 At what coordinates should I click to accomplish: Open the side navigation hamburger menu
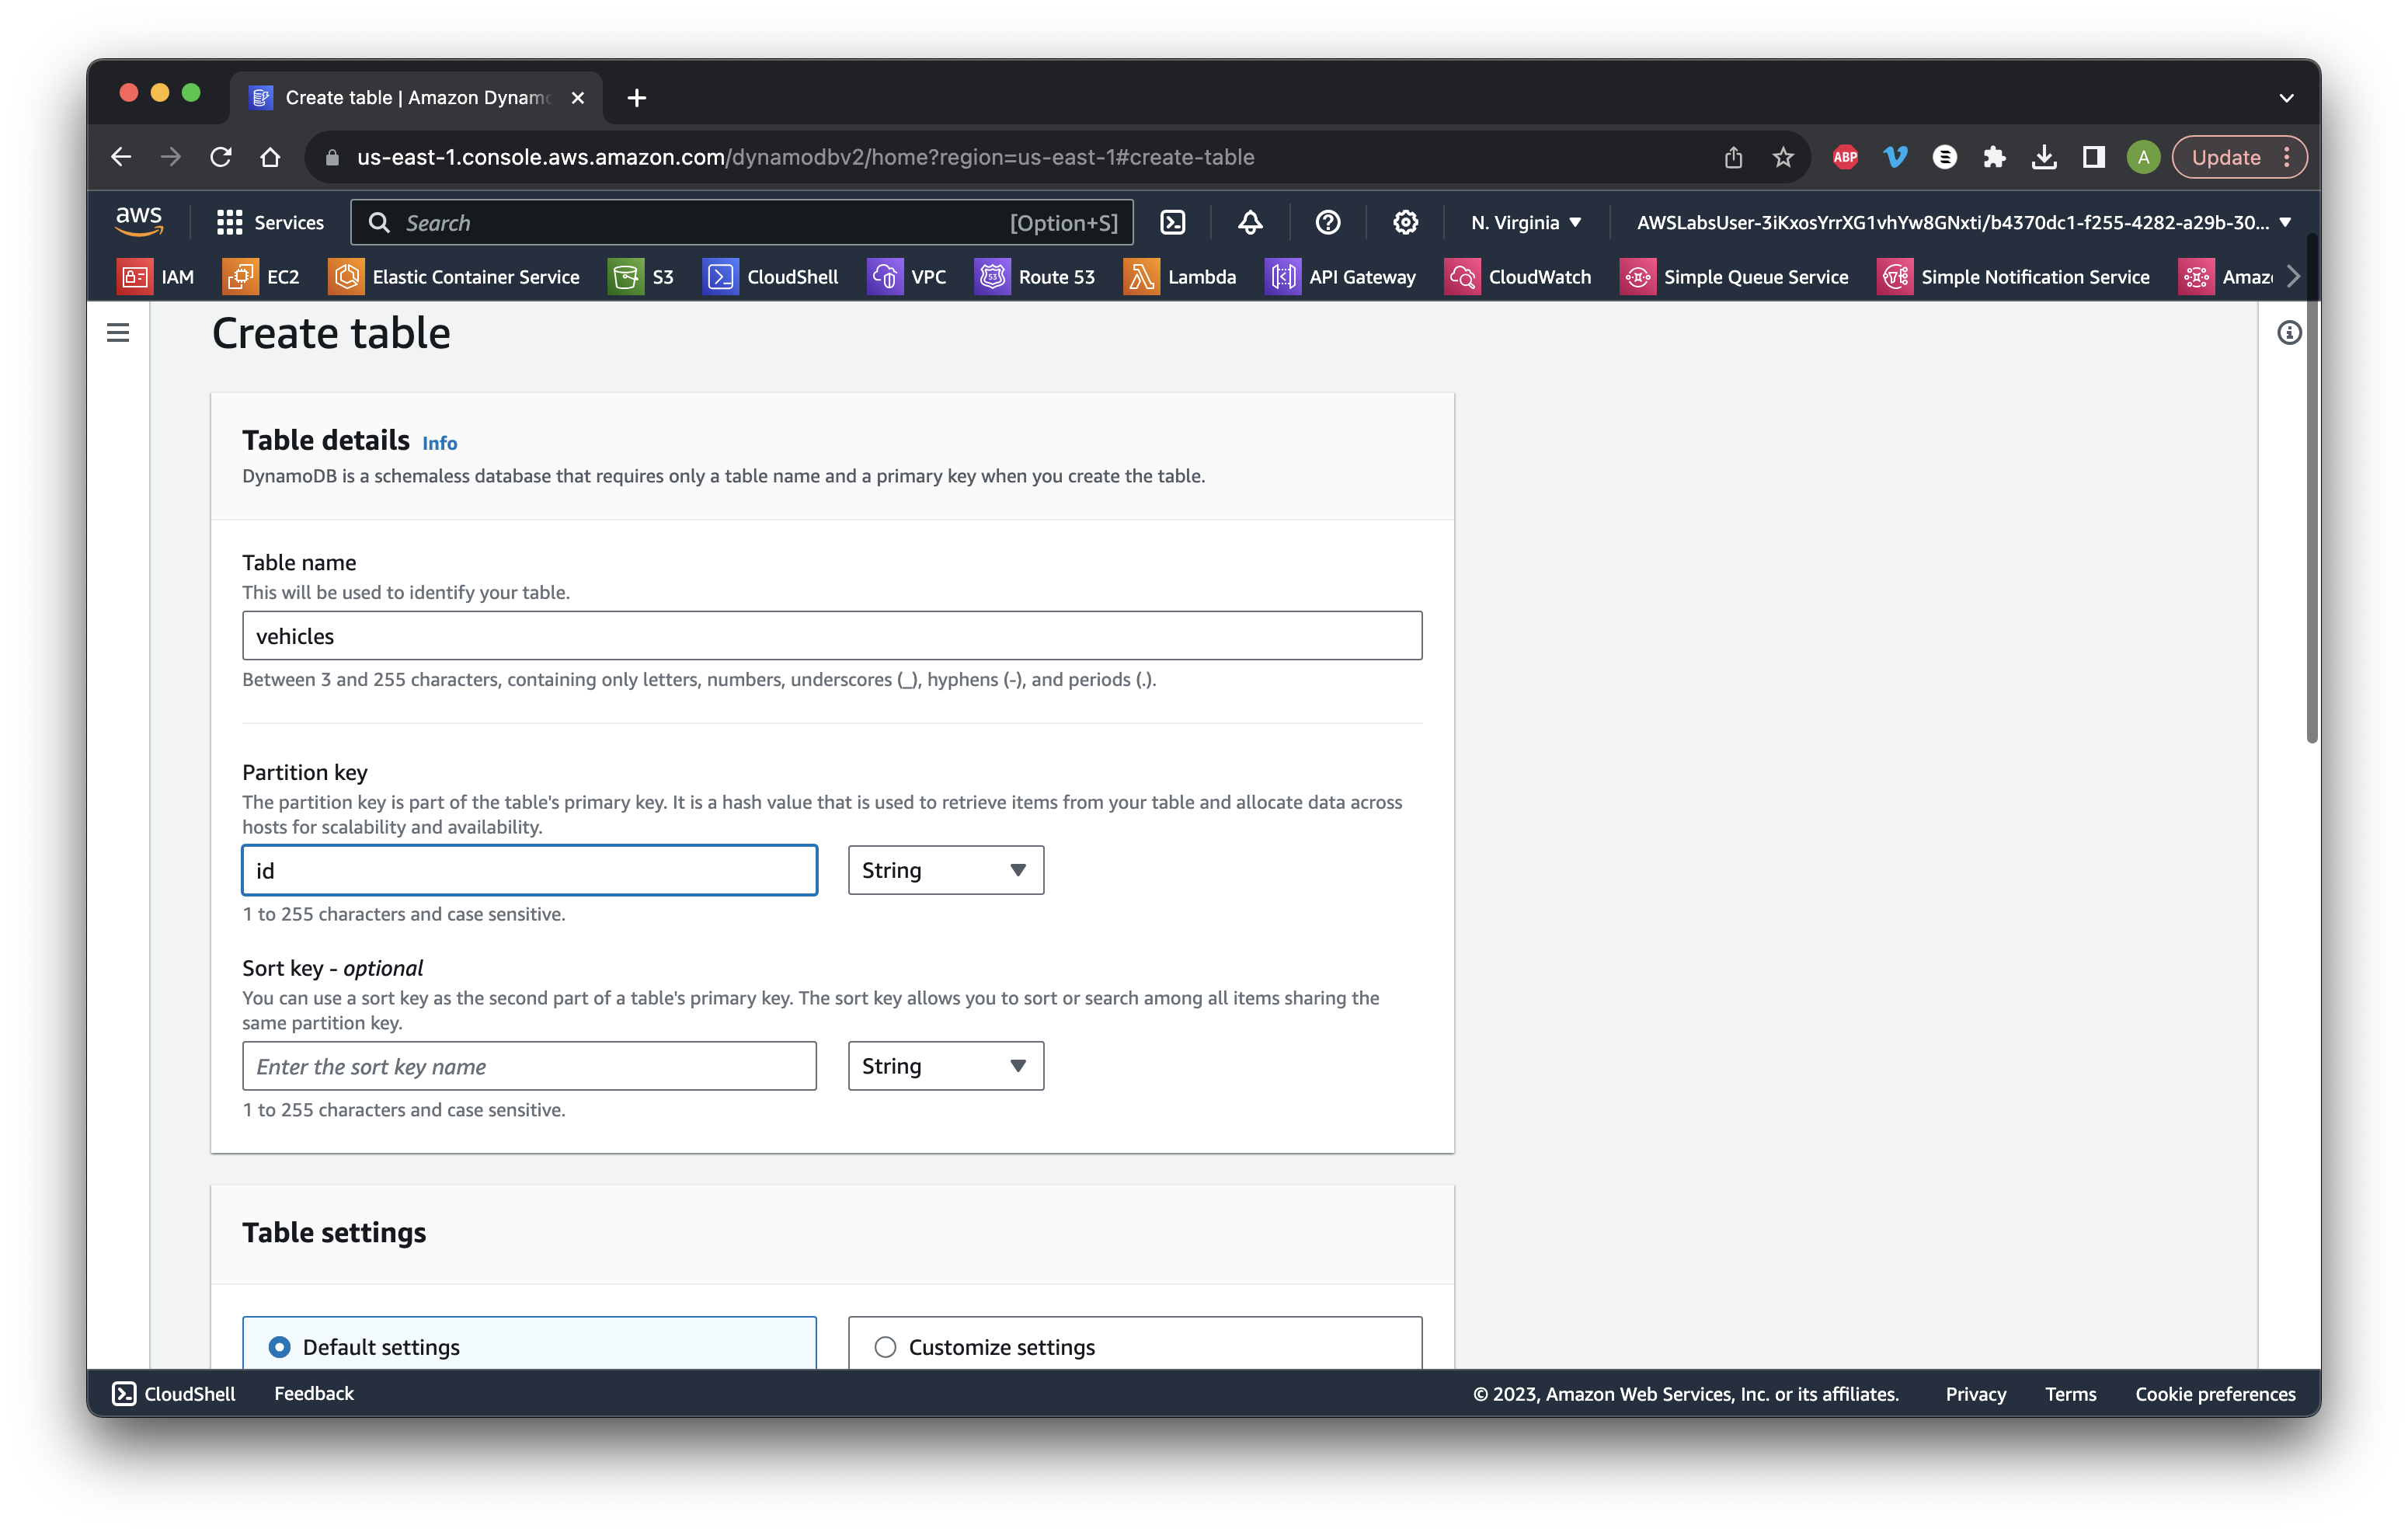[118, 333]
